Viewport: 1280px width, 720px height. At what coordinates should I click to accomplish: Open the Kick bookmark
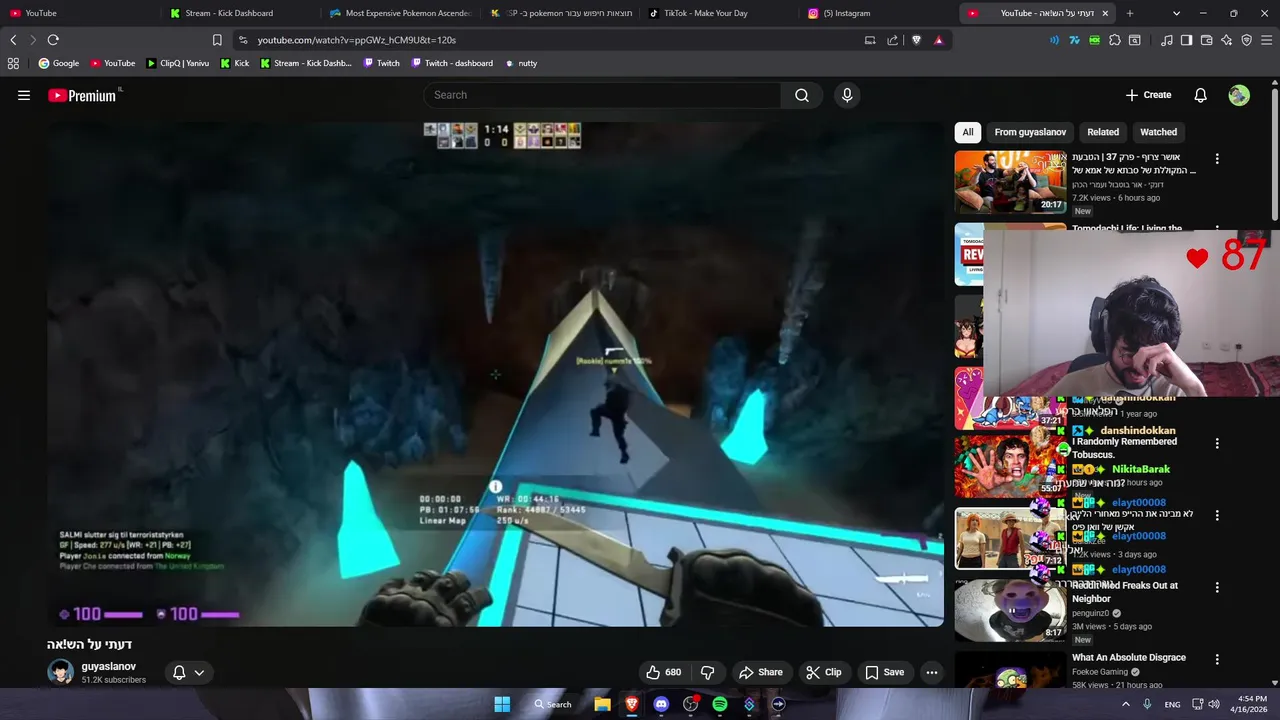click(x=235, y=63)
